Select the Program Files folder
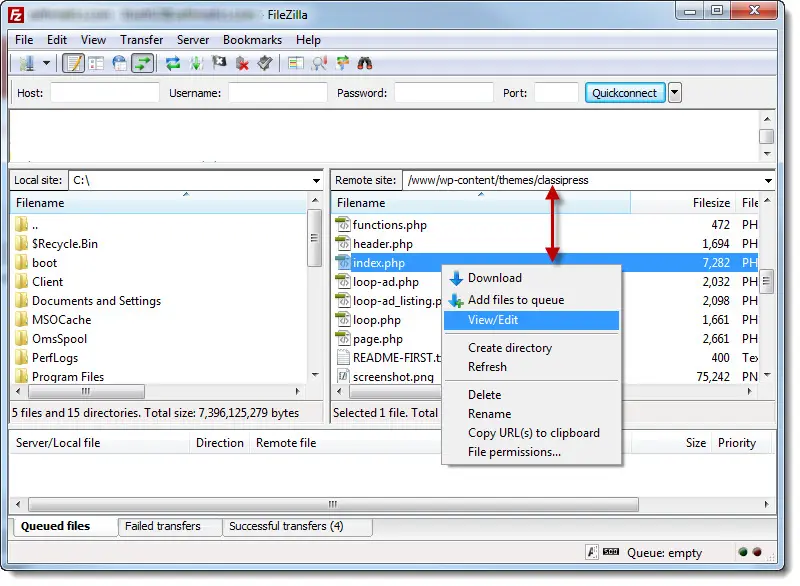800x586 pixels. click(68, 377)
